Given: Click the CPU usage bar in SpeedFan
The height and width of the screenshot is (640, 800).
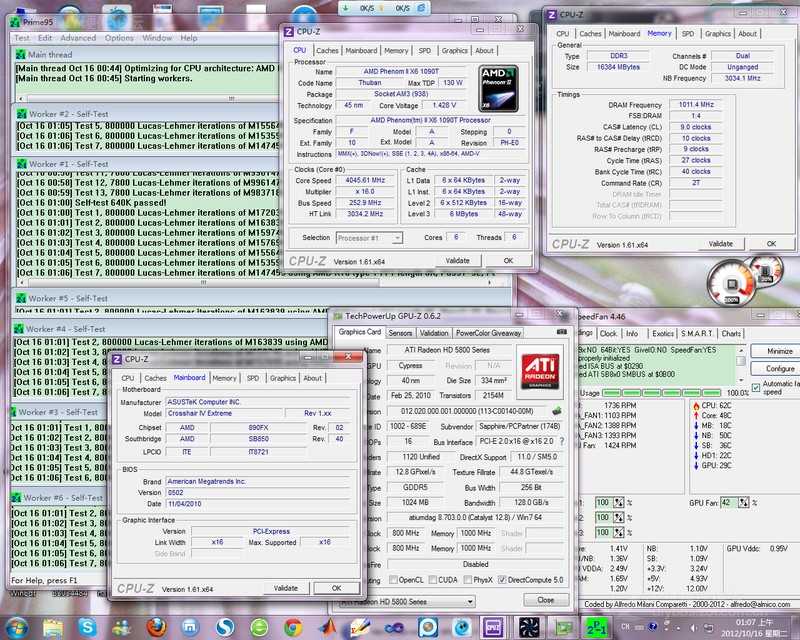Looking at the screenshot, I should 661,392.
